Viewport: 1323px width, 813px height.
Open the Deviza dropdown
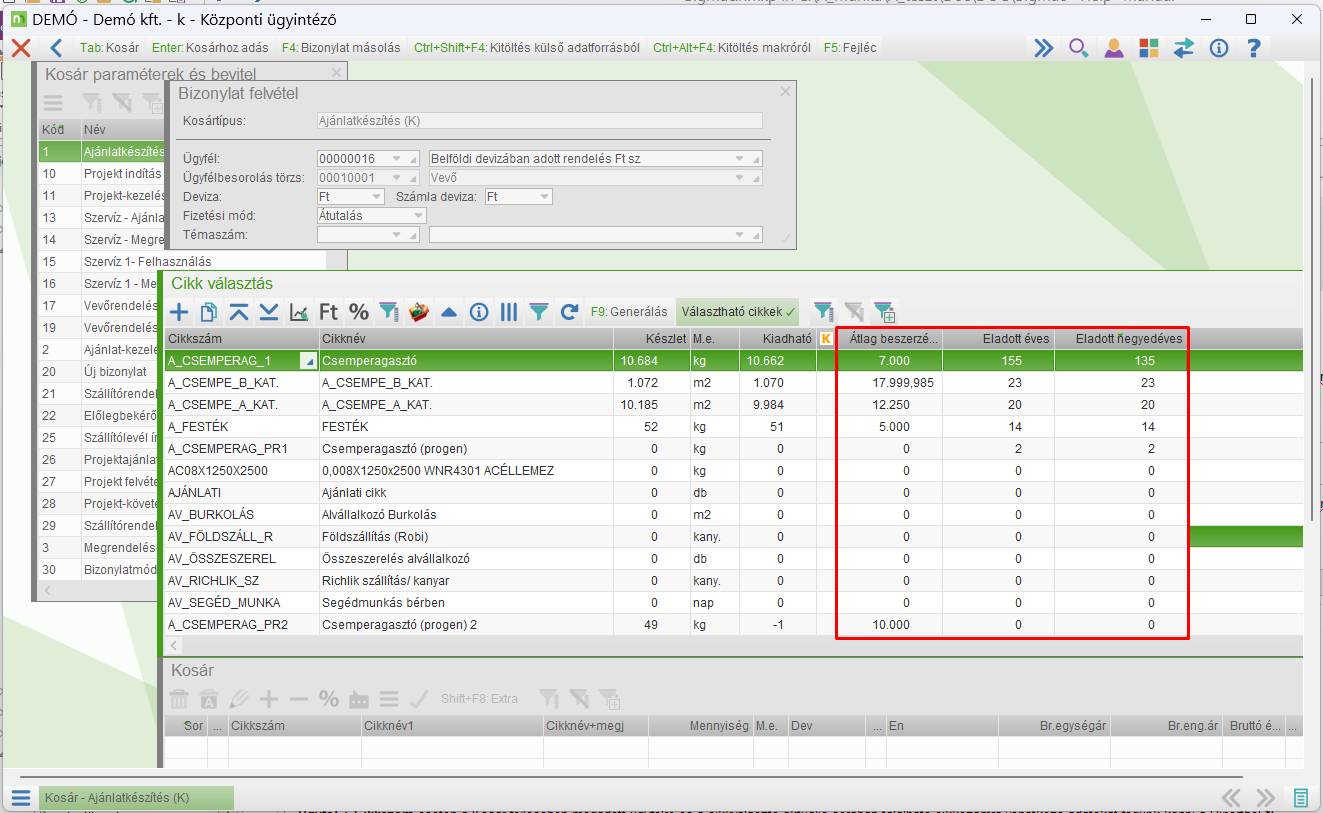375,197
